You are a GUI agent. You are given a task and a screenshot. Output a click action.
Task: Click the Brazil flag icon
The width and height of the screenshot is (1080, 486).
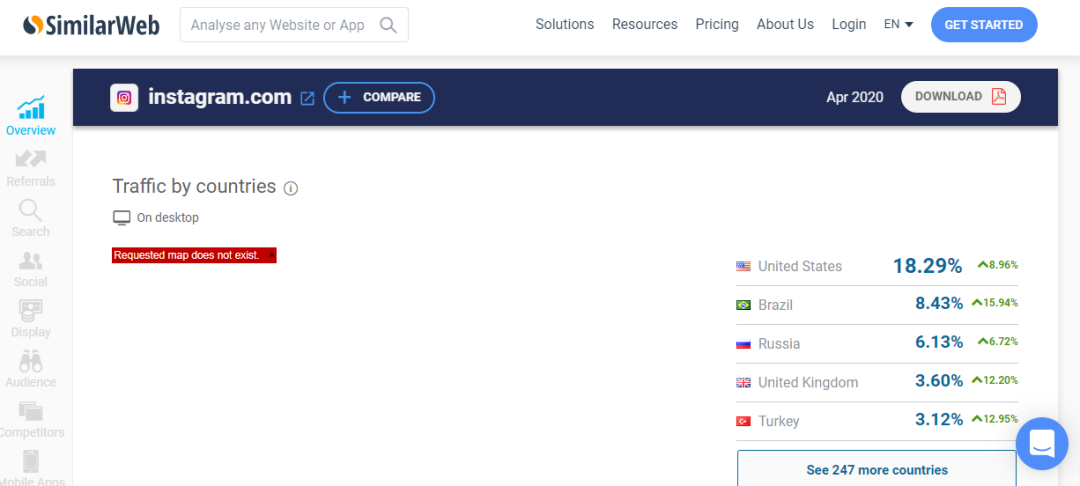tap(743, 305)
